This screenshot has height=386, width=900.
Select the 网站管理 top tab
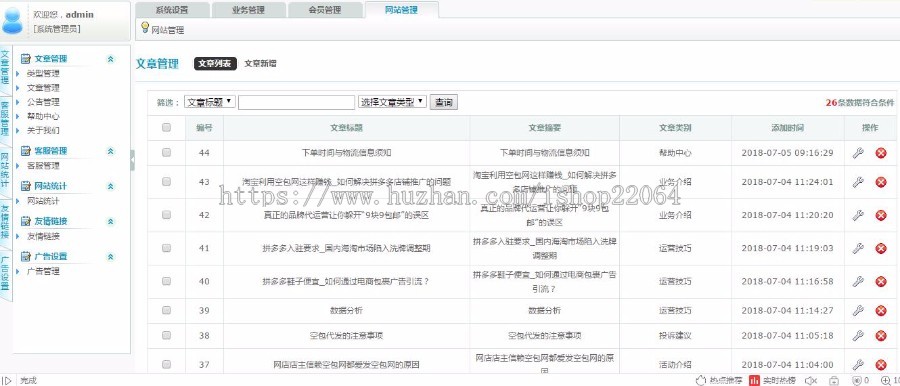(401, 10)
